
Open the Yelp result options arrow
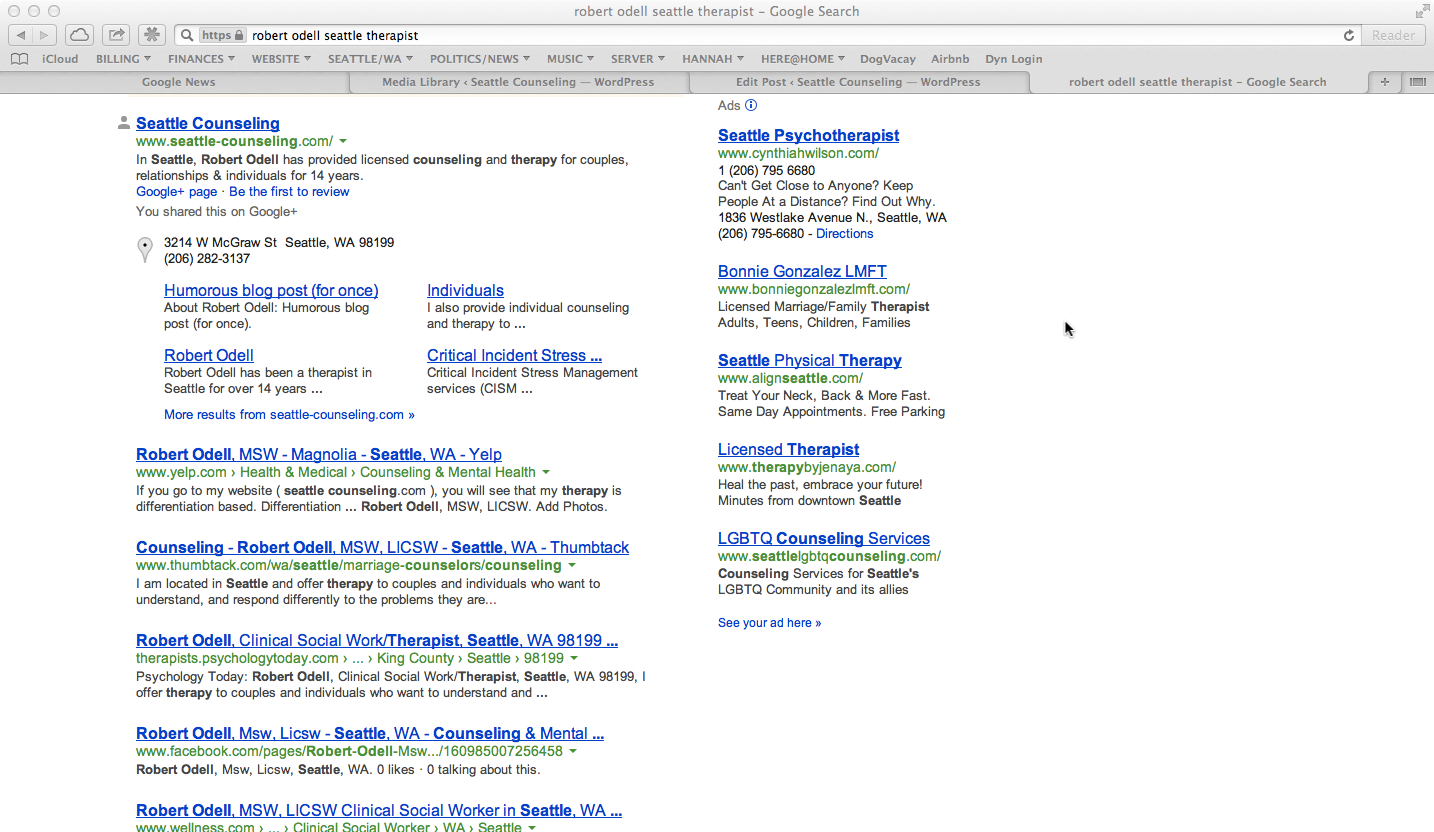[x=546, y=472]
